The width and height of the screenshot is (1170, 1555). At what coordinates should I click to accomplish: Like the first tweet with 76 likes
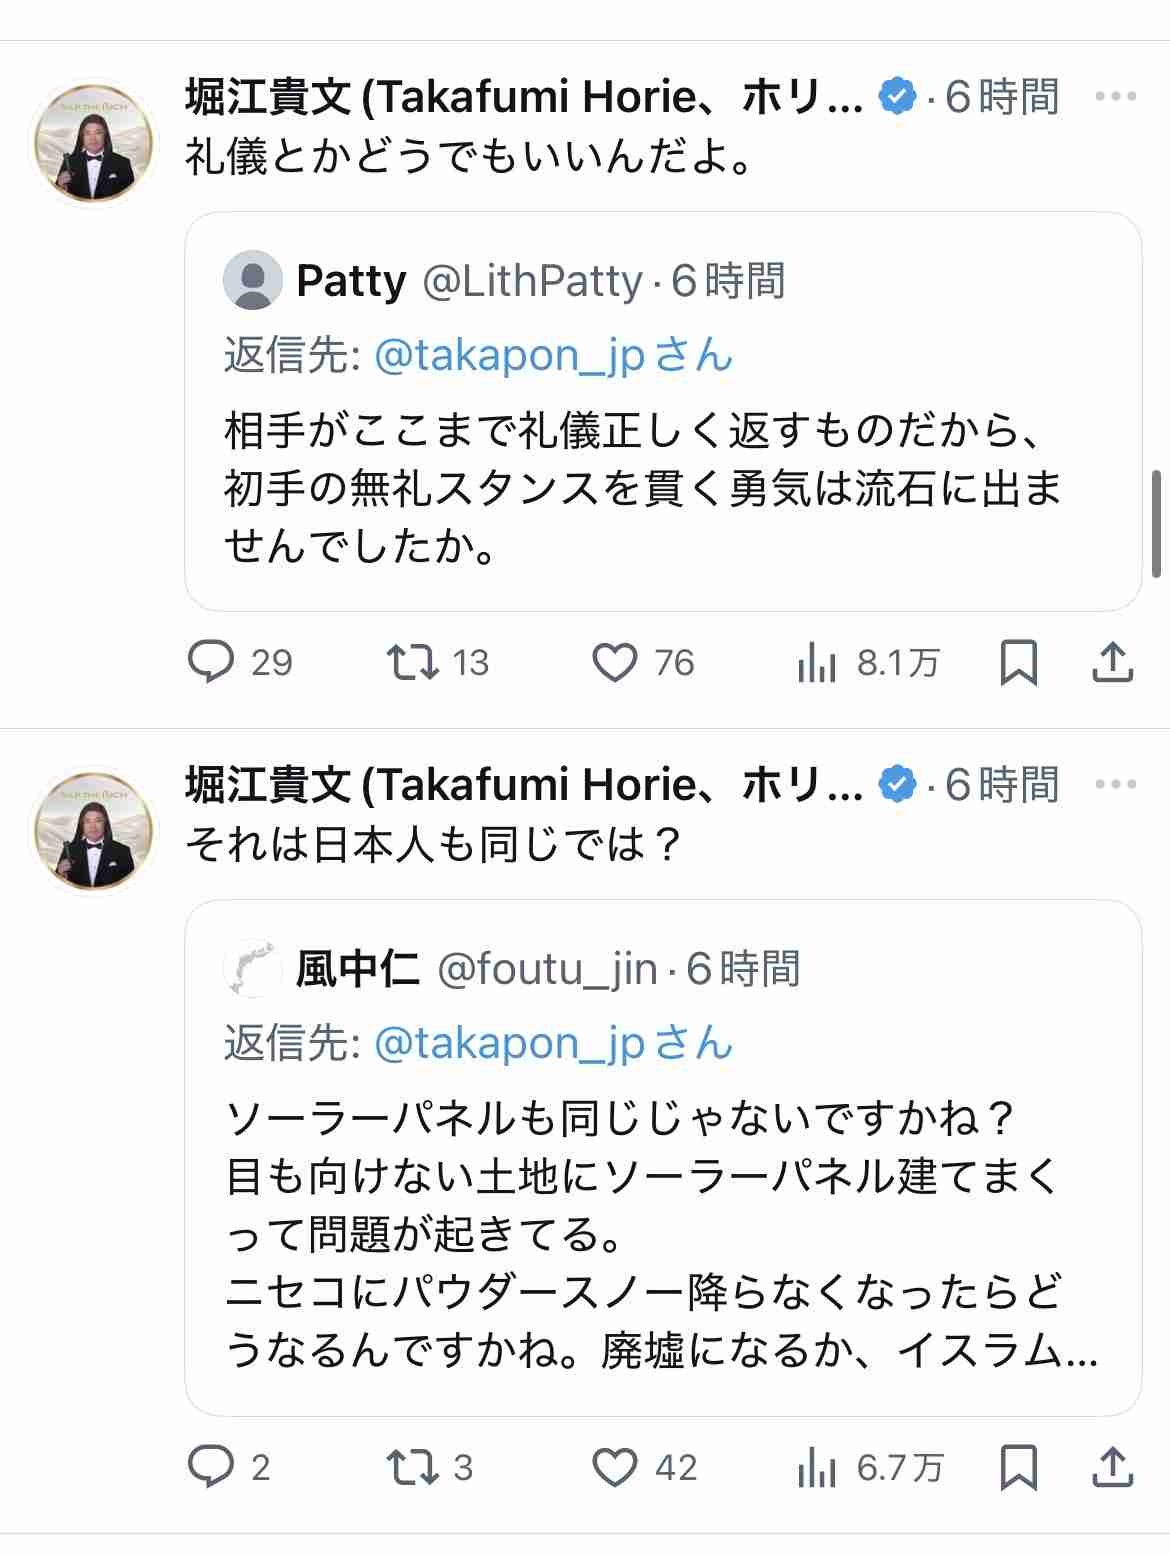click(614, 662)
